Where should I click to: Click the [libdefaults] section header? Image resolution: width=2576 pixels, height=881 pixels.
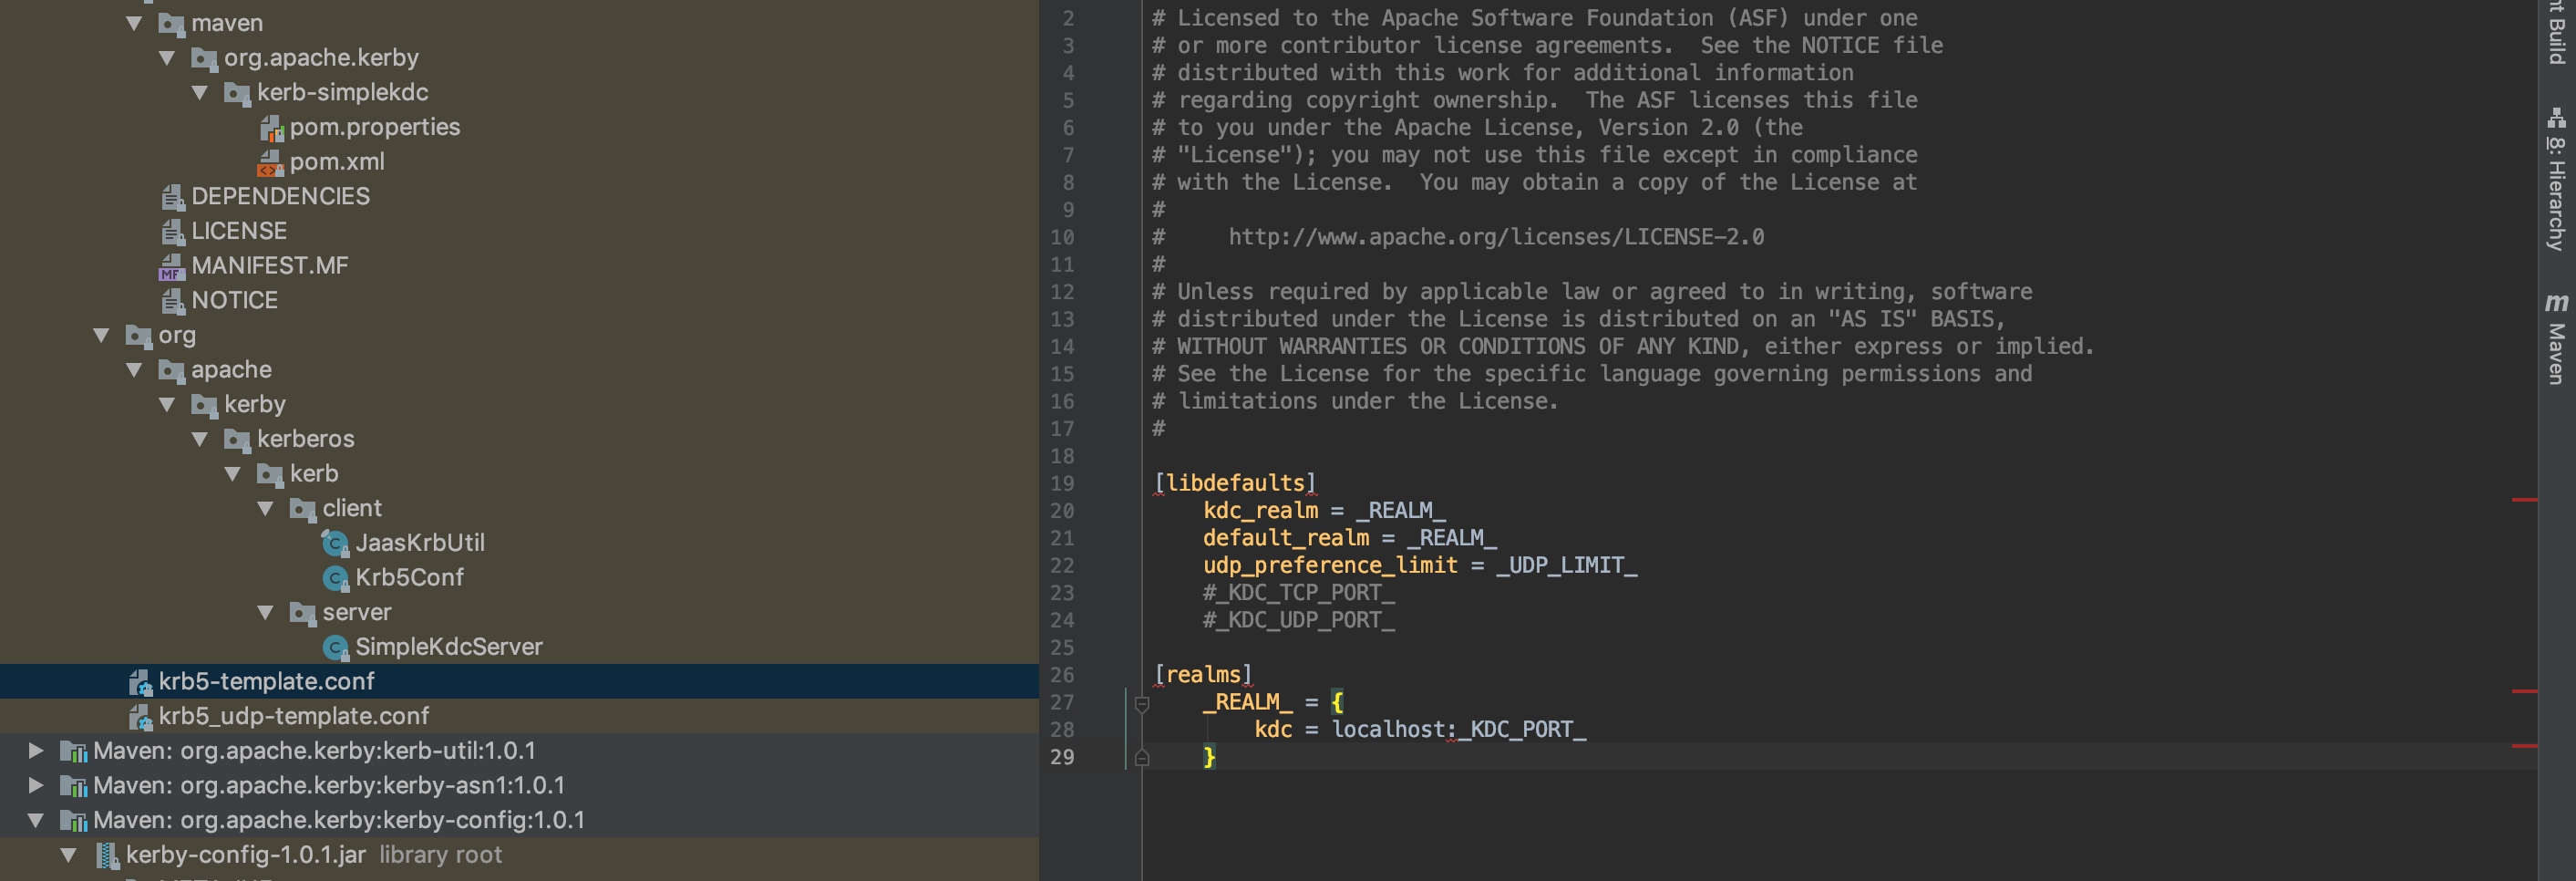pos(1235,484)
